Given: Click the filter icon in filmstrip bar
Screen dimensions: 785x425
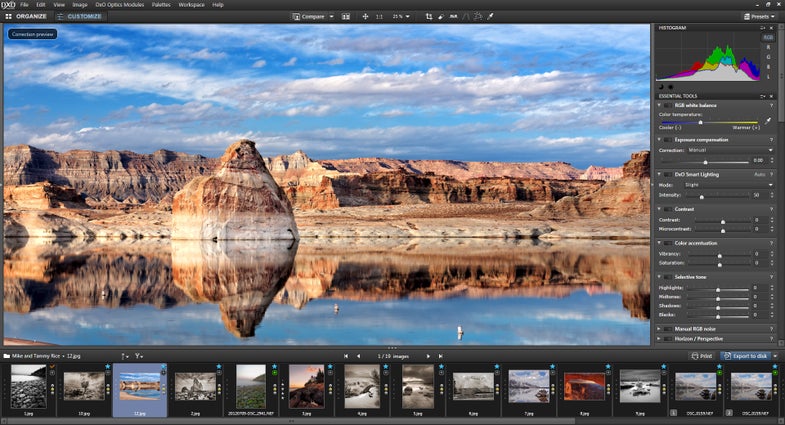Looking at the screenshot, I should coord(139,356).
